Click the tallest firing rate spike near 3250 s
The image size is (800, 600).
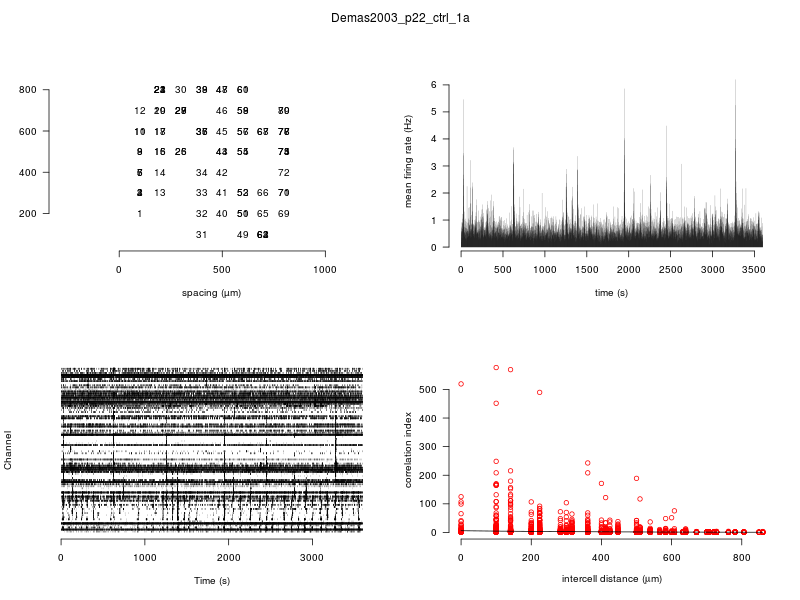[735, 81]
